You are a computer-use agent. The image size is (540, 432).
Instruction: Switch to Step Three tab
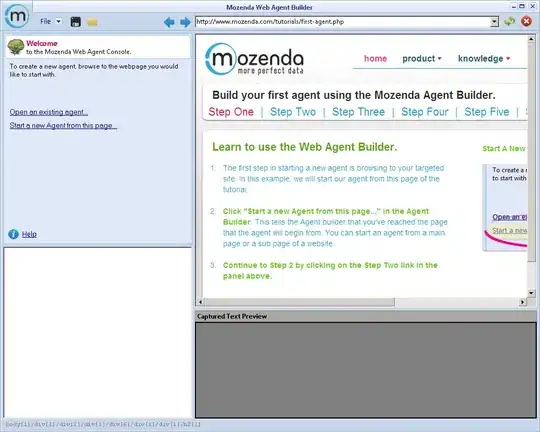pyautogui.click(x=358, y=112)
